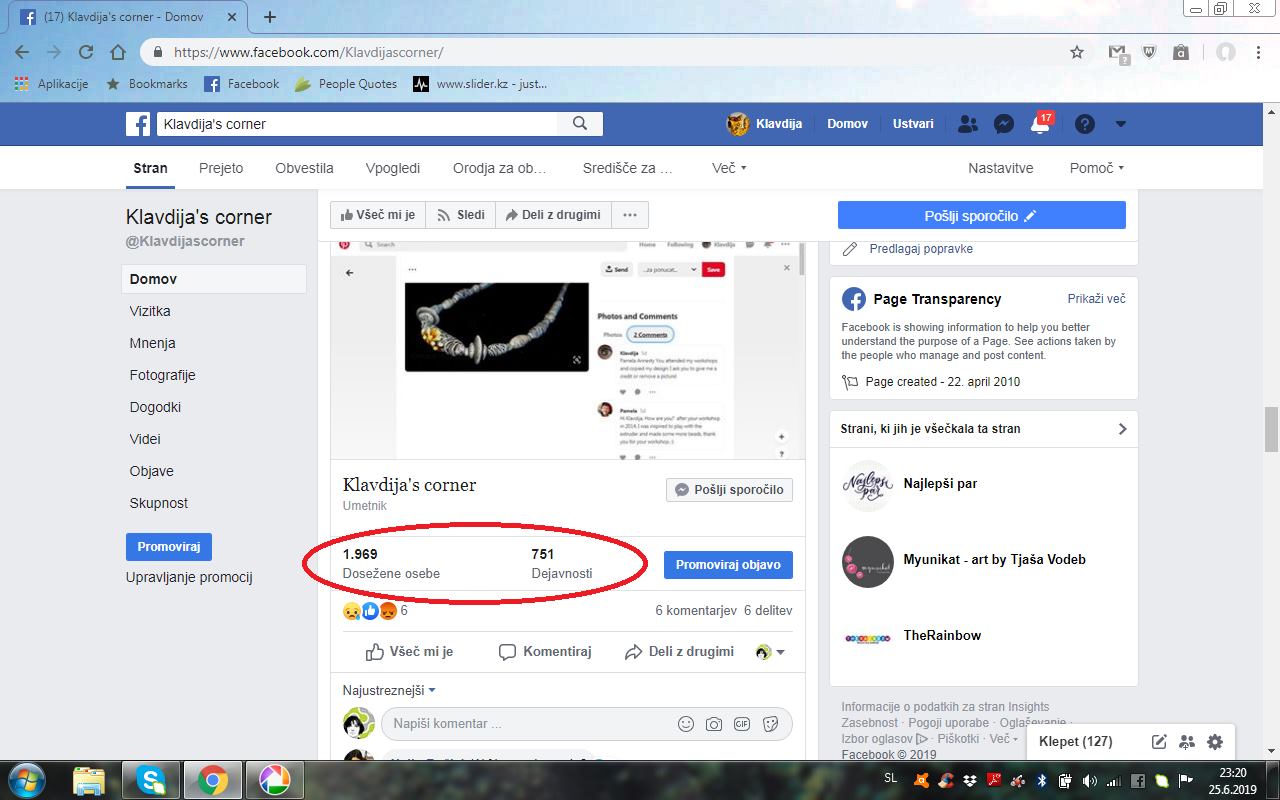
Task: Click the Promoviraj button in sidebar
Action: pyautogui.click(x=169, y=547)
